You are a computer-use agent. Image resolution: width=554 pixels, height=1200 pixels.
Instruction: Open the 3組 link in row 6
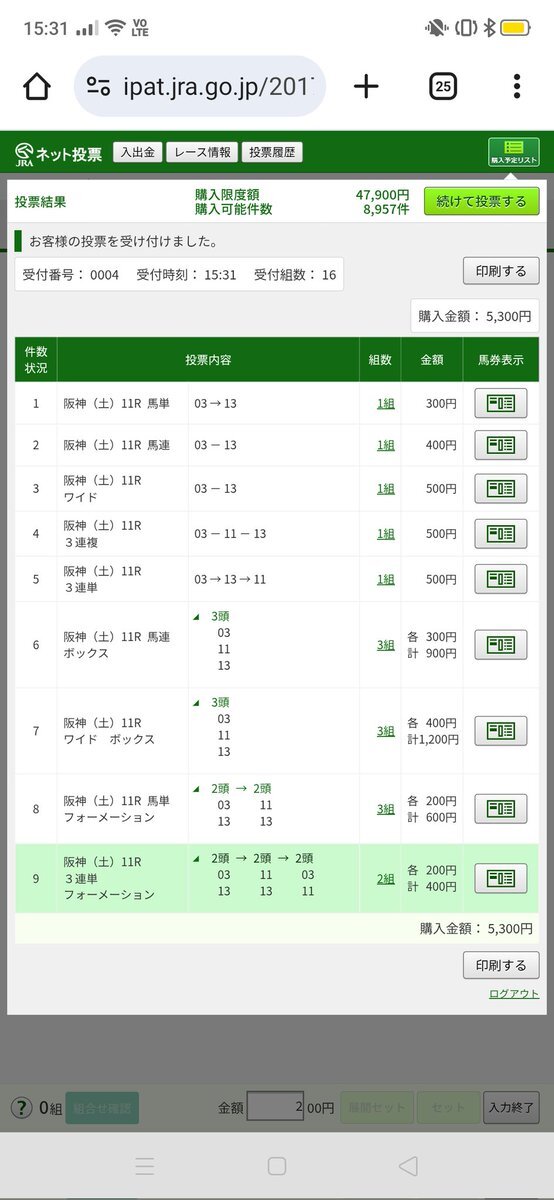[385, 645]
